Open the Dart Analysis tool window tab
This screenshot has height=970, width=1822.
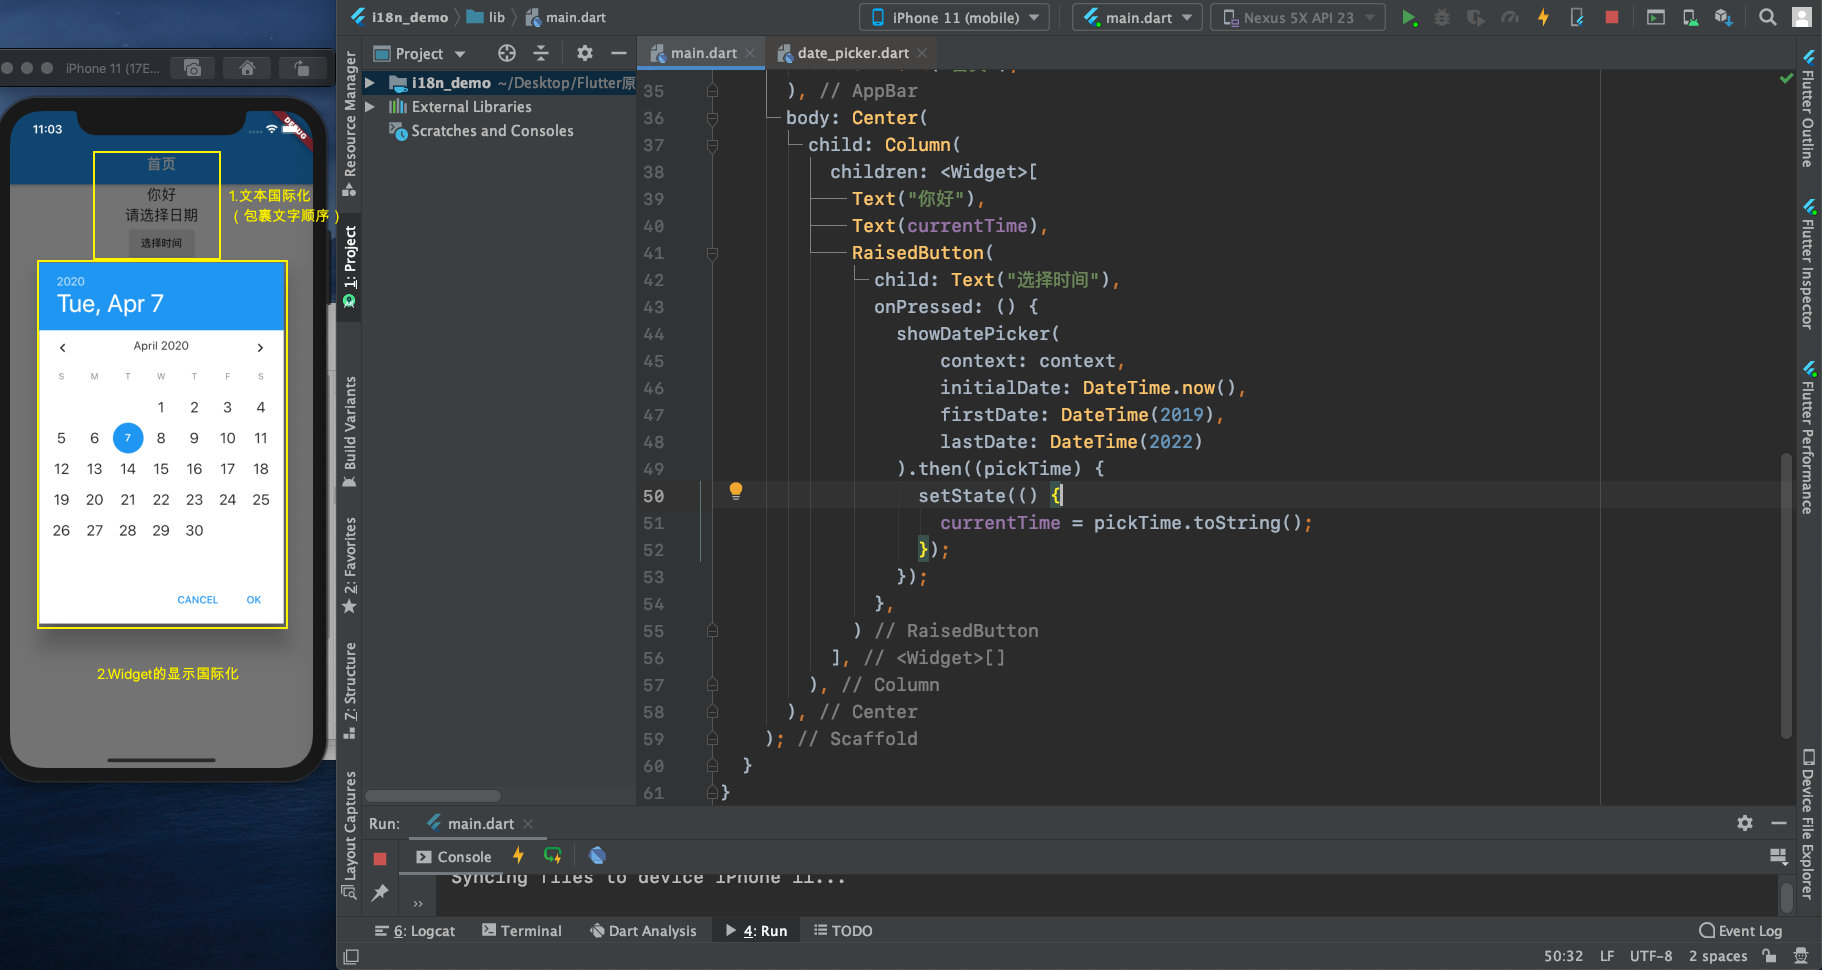(x=643, y=931)
